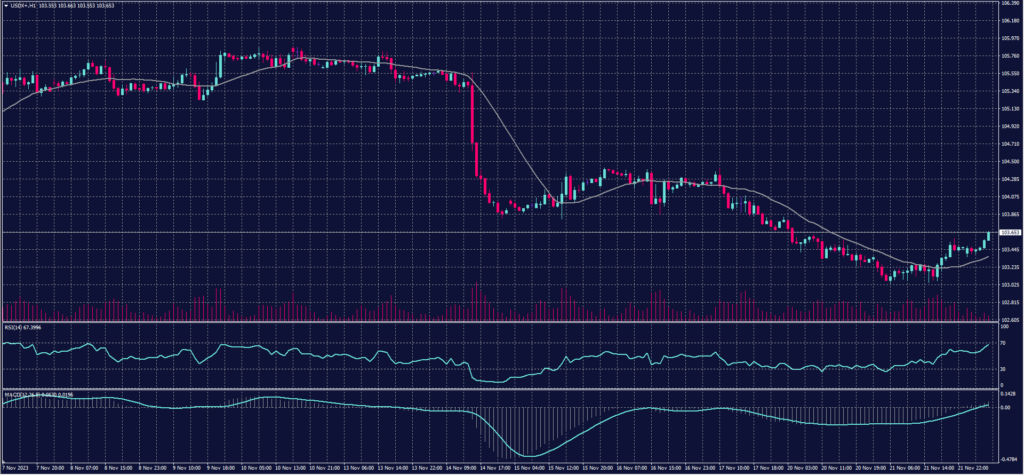Screen dimensions: 1024x475
Task: Click the MACD 0.00 level label
Action: [x=1006, y=408]
